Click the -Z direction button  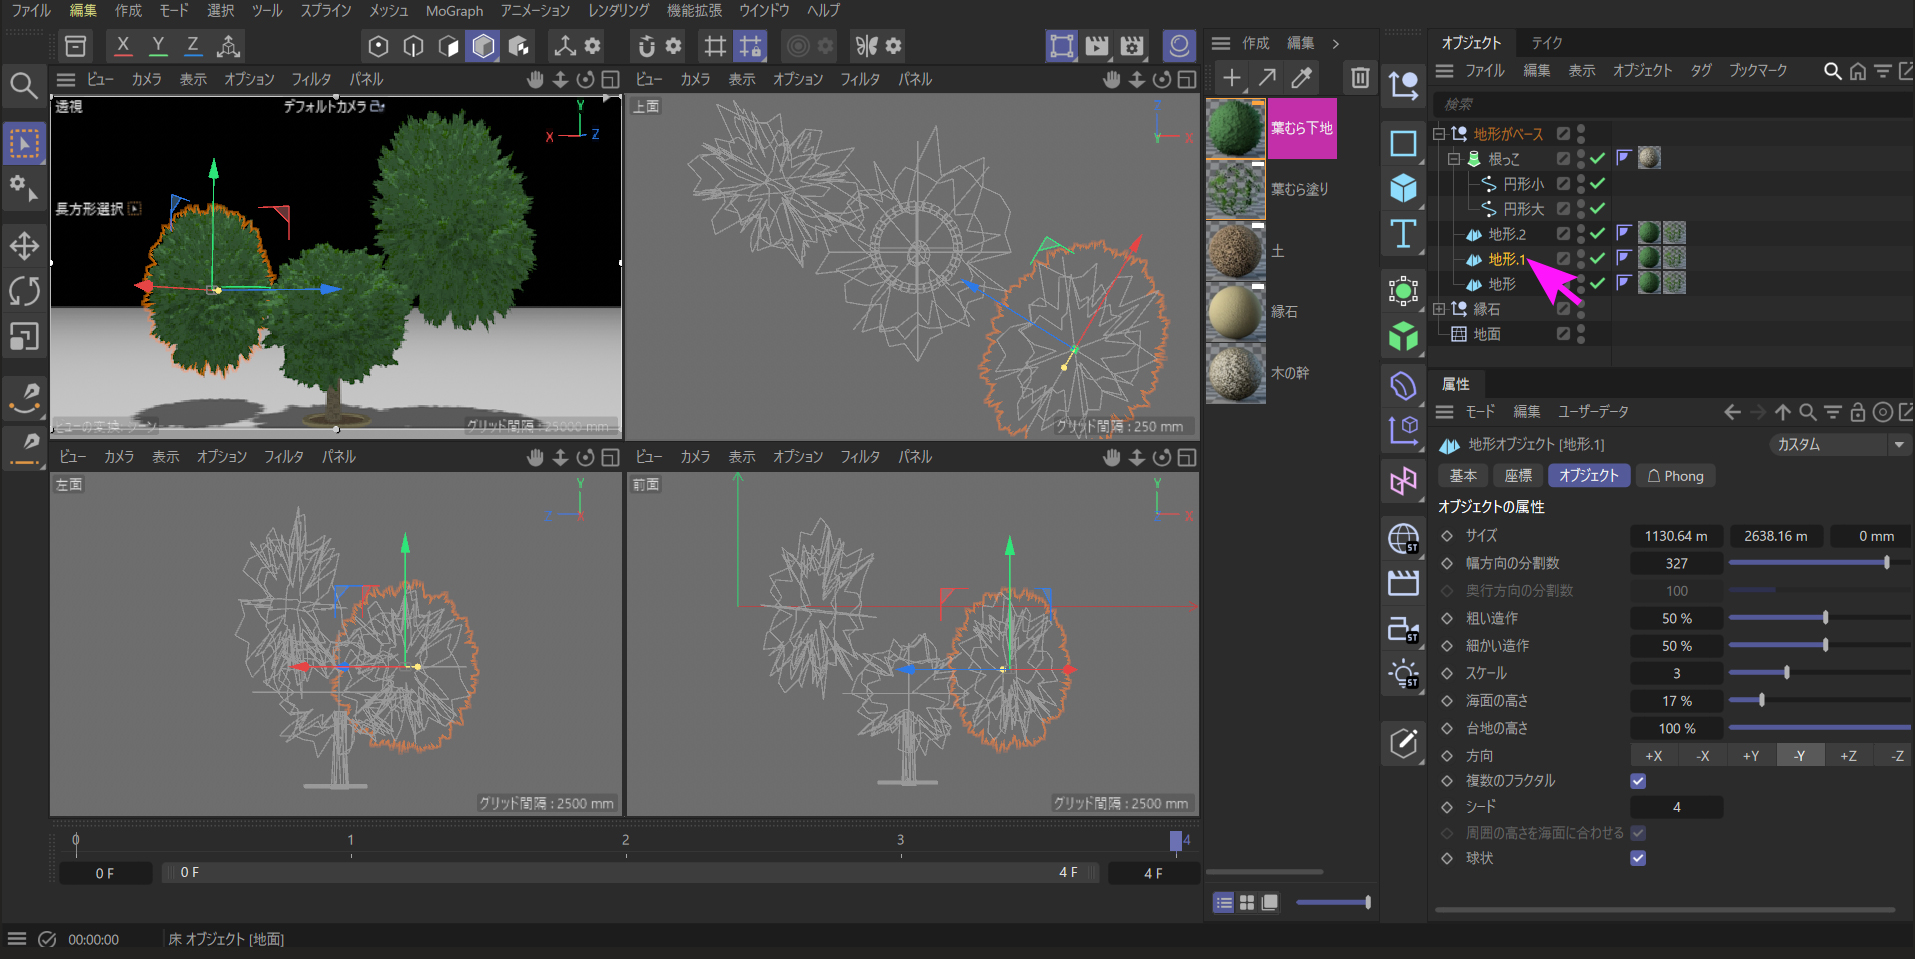1896,756
